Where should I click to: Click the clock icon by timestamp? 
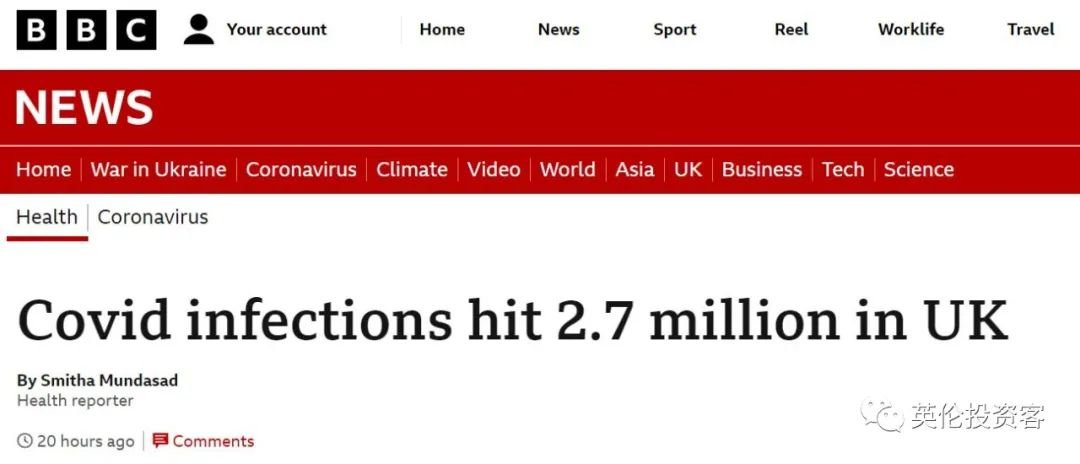pos(25,441)
